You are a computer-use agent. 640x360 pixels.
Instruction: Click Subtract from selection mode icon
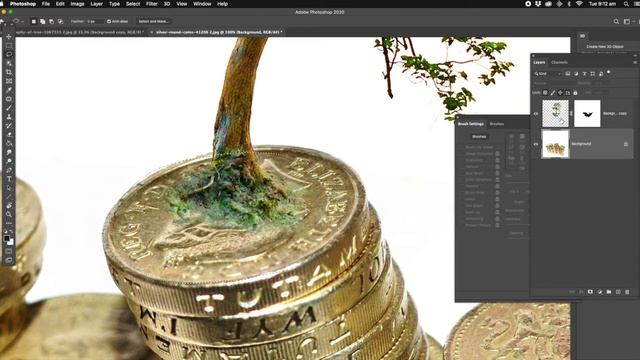click(x=51, y=21)
